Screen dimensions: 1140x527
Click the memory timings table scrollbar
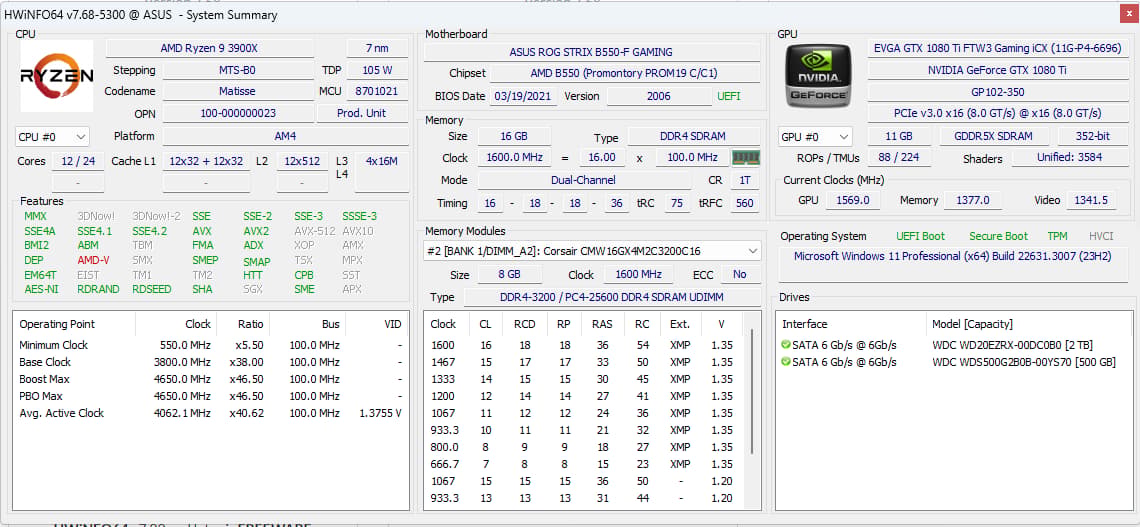pyautogui.click(x=752, y=393)
